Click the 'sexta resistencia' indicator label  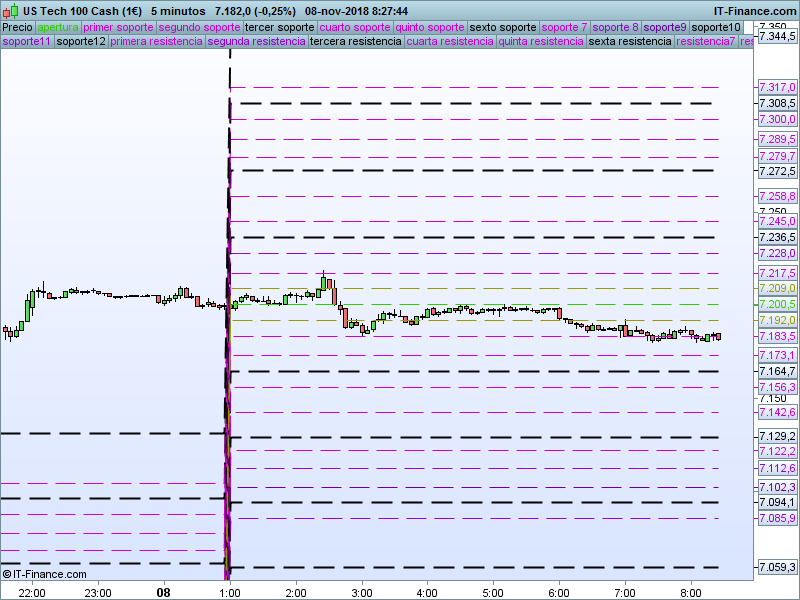[x=630, y=42]
